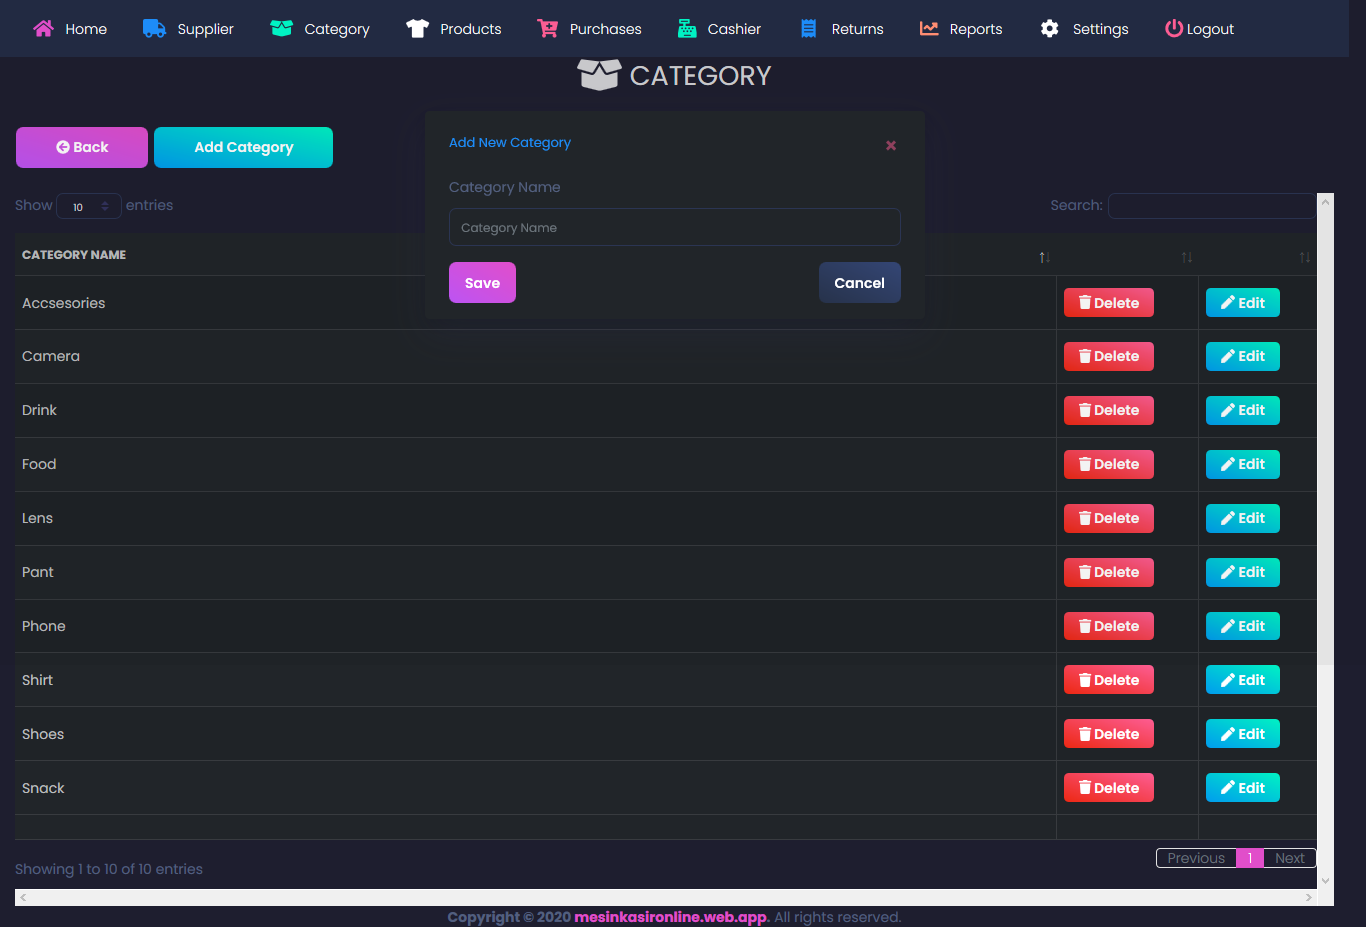This screenshot has width=1366, height=927.
Task: Delete the Food category
Action: tap(1109, 464)
